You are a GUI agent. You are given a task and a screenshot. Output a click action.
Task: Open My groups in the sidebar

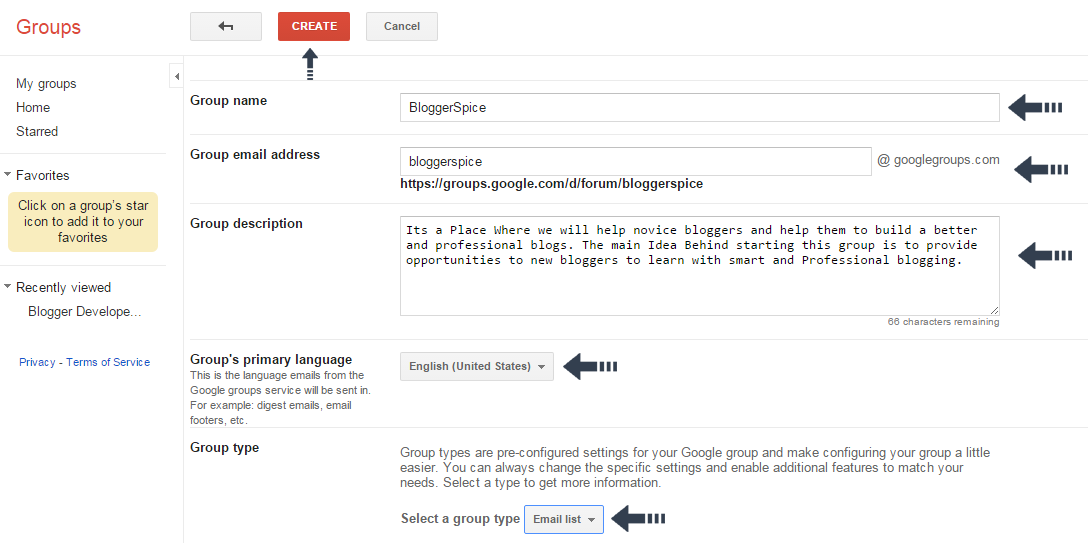(x=46, y=83)
